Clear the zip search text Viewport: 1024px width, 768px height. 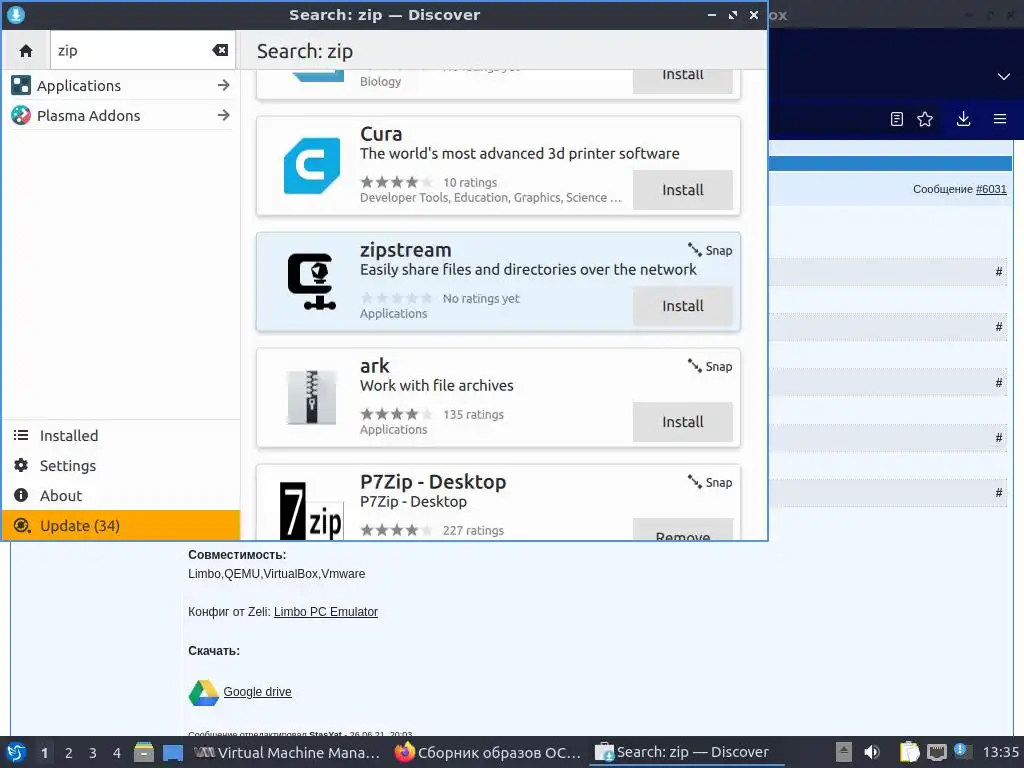220,50
